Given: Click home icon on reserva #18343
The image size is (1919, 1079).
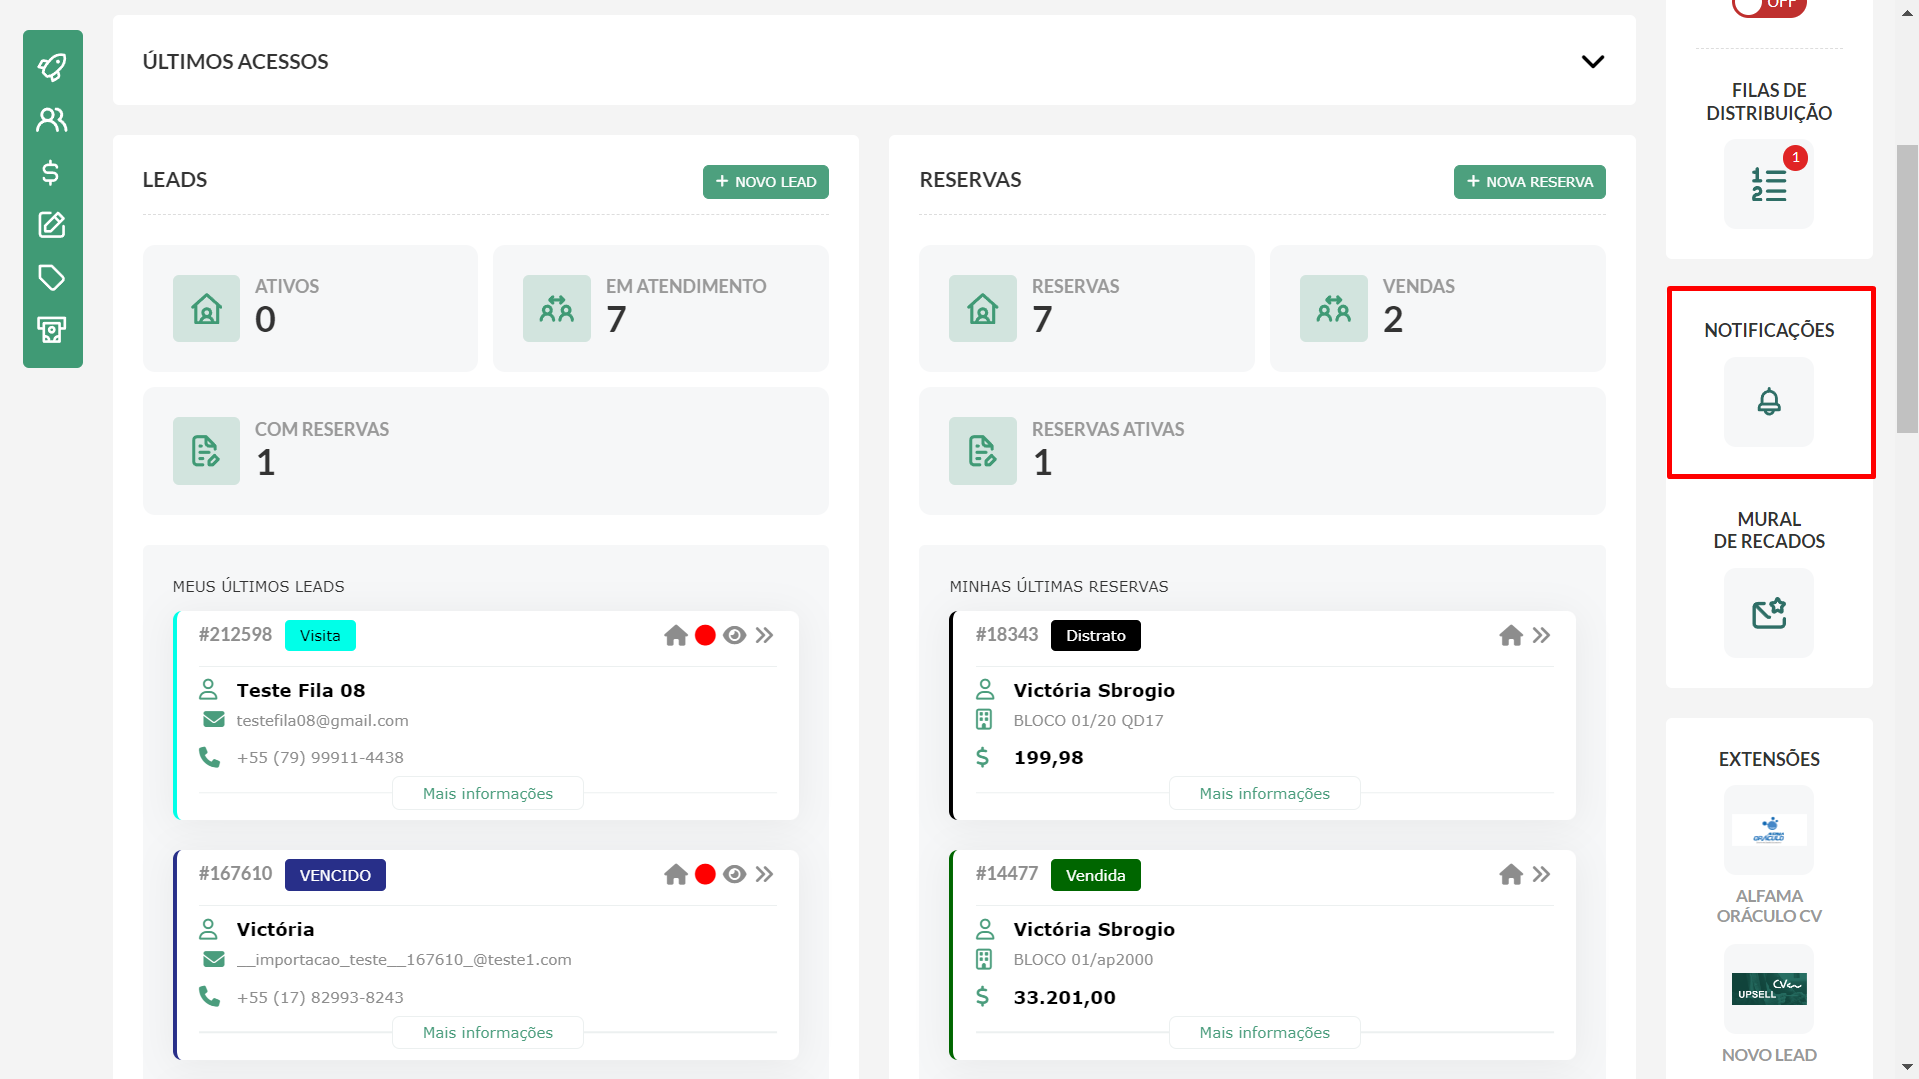Looking at the screenshot, I should tap(1511, 636).
